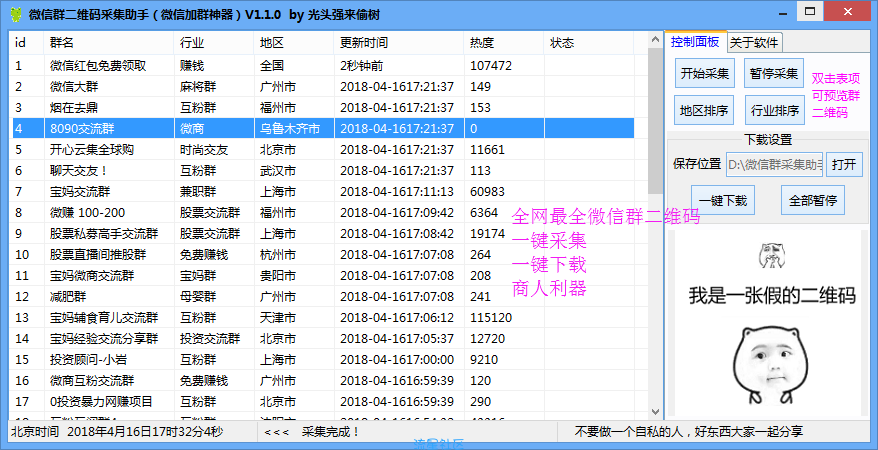This screenshot has width=878, height=450.
Task: Click the table scrollbar down arrow
Action: coord(655,412)
